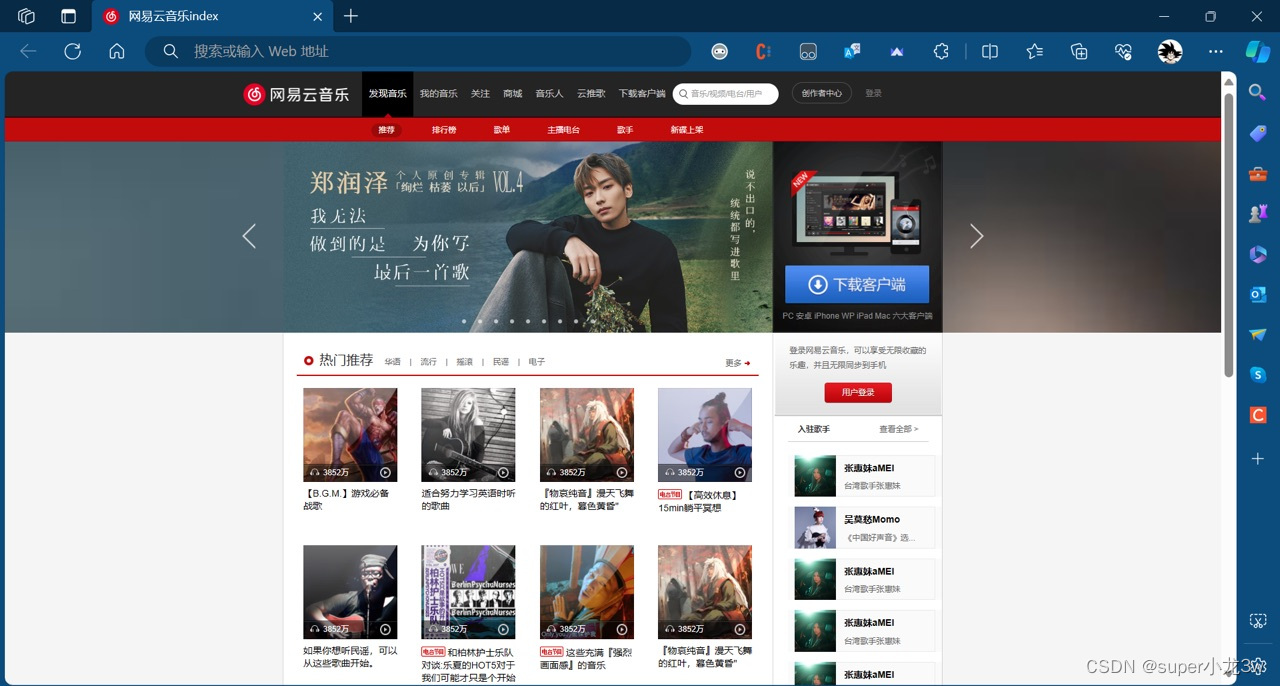
Task: Open the browser home page icon
Action: pyautogui.click(x=117, y=51)
